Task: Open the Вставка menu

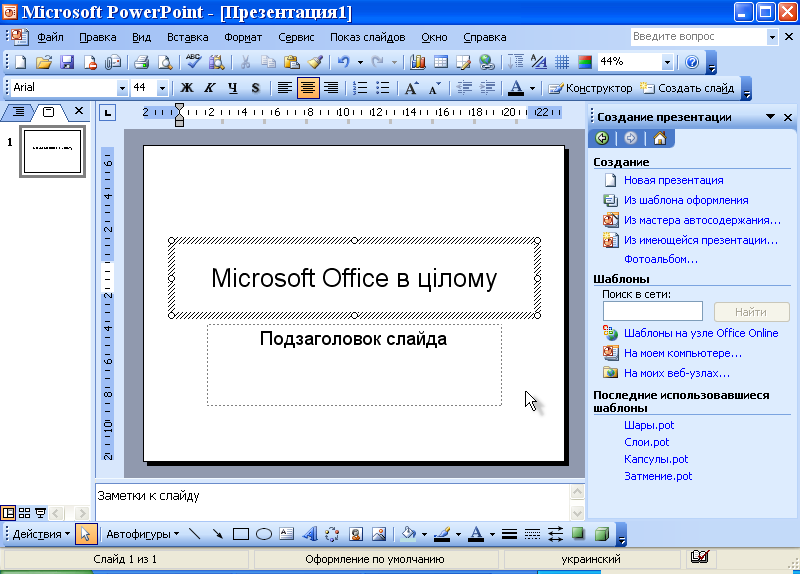Action: 187,37
